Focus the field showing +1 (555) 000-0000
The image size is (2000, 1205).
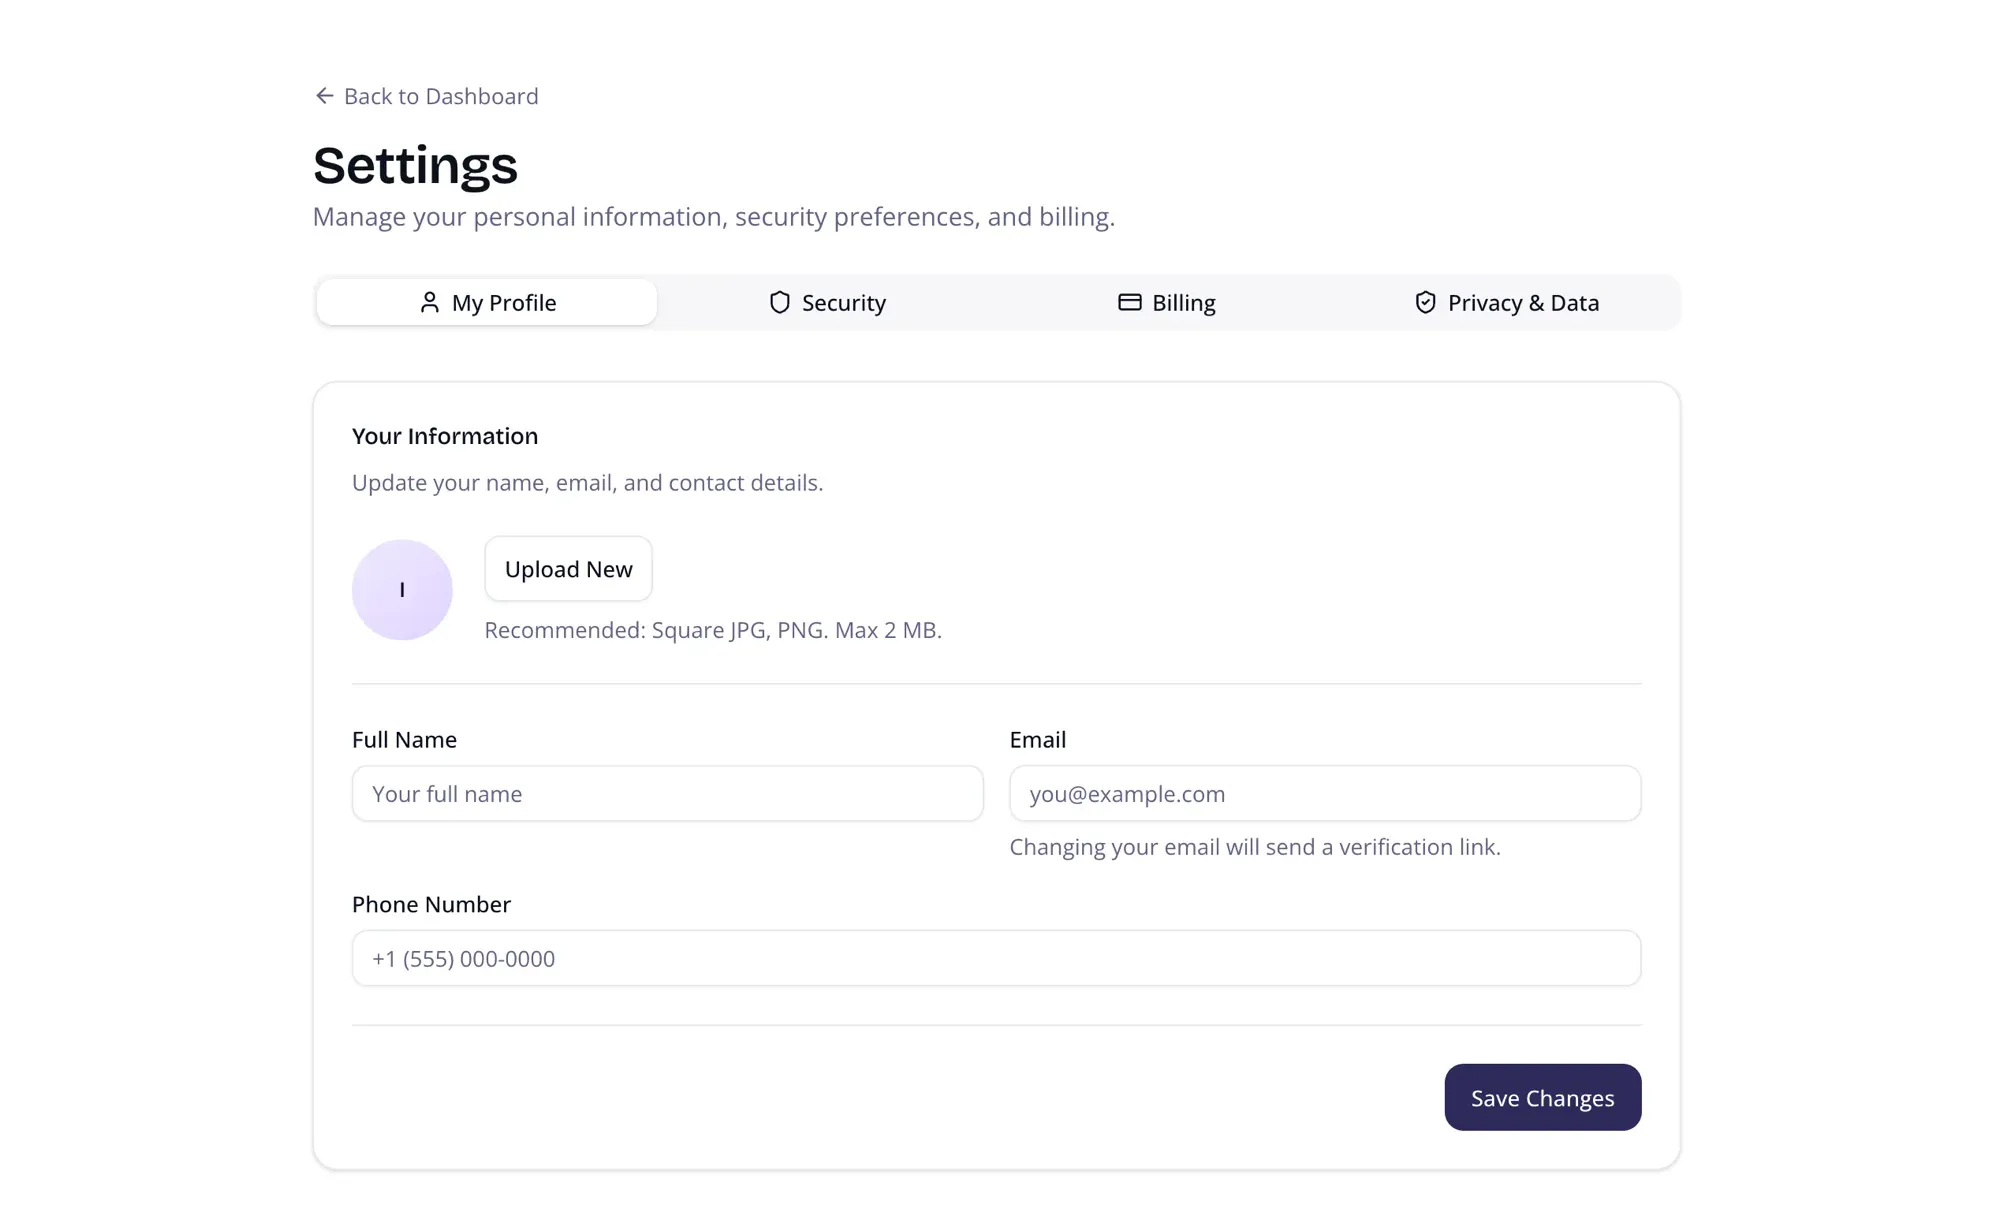[996, 958]
